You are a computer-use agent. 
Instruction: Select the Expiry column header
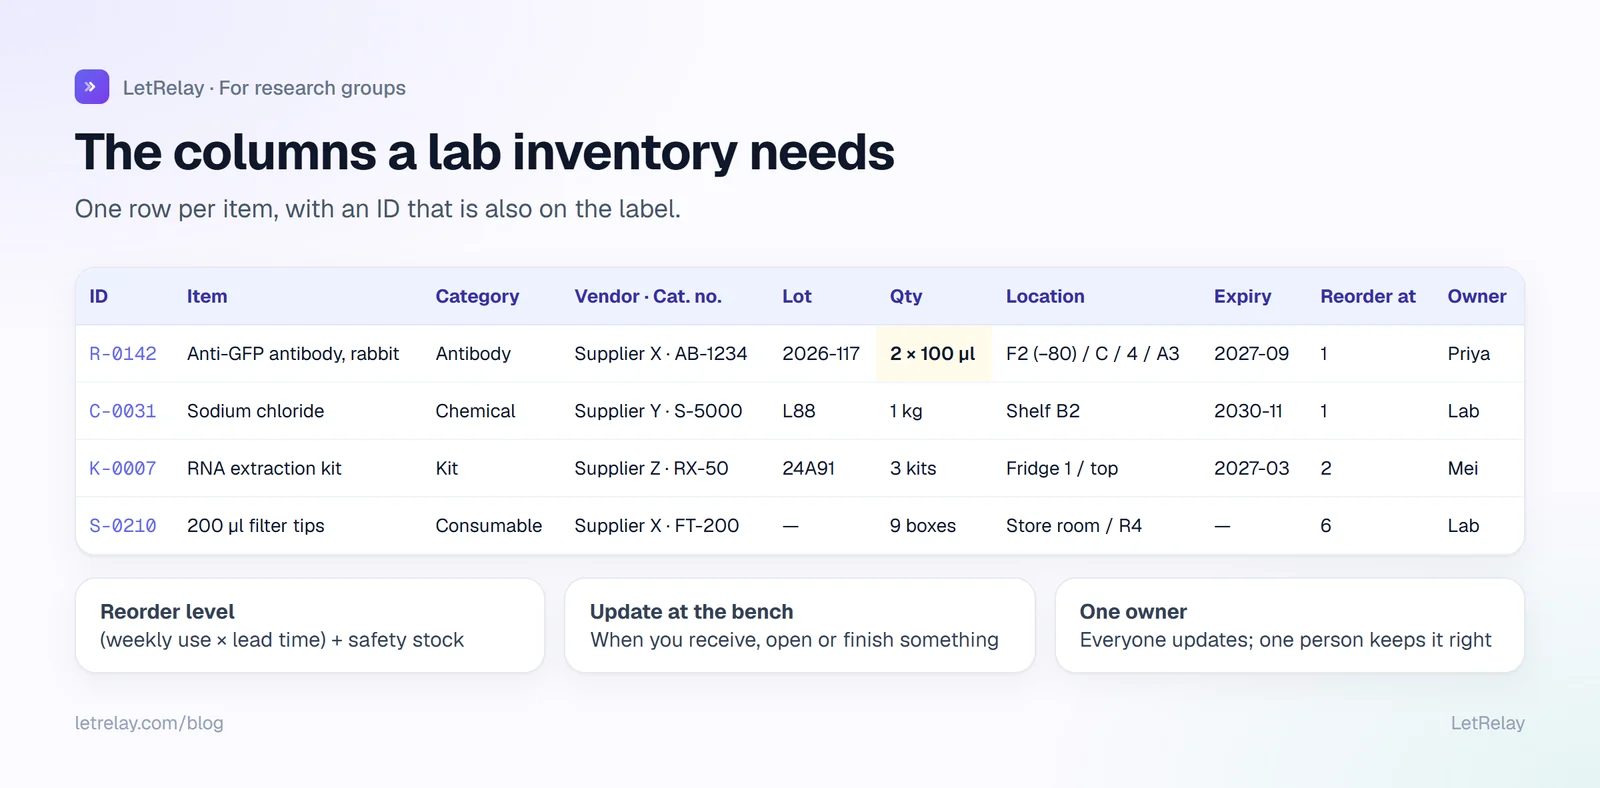coord(1243,296)
